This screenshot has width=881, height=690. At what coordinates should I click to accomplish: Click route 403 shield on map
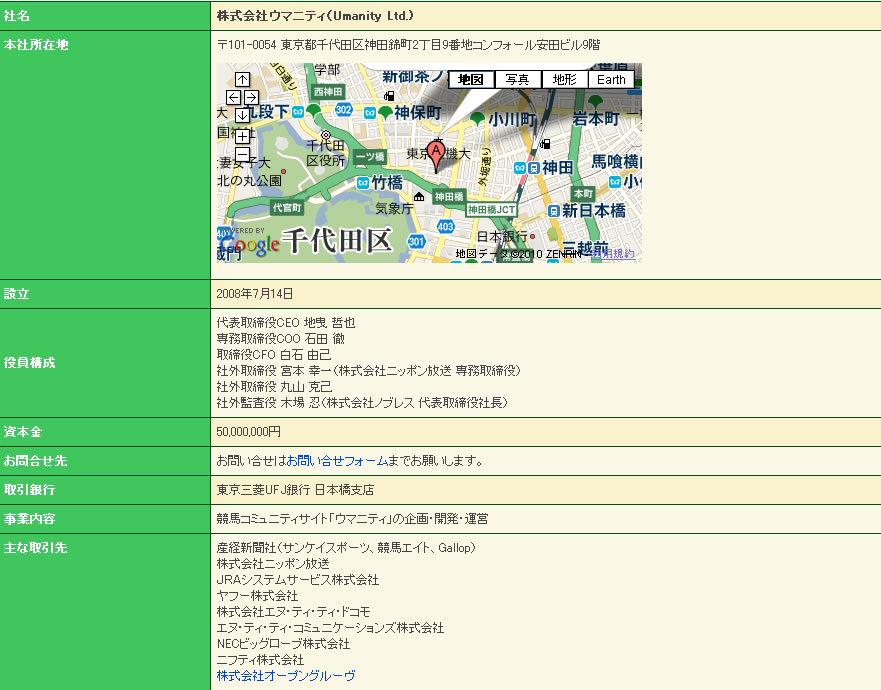445,226
